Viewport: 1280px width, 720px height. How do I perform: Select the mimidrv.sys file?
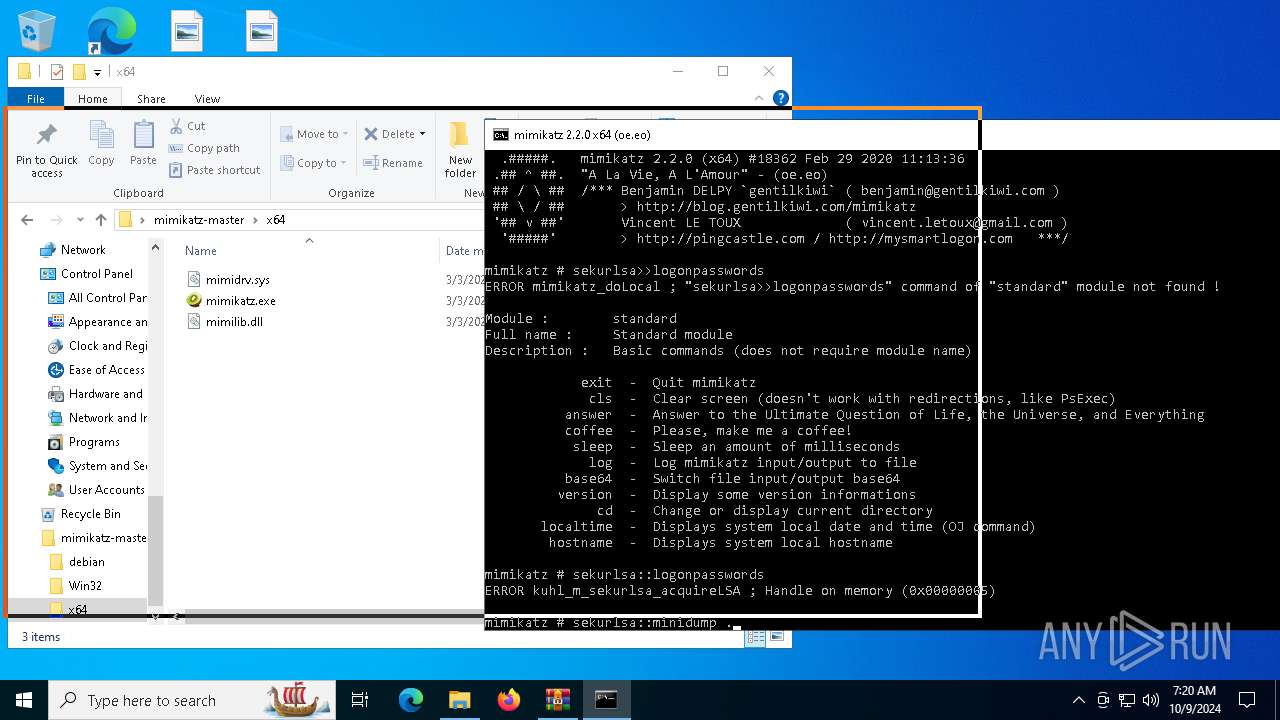[238, 280]
